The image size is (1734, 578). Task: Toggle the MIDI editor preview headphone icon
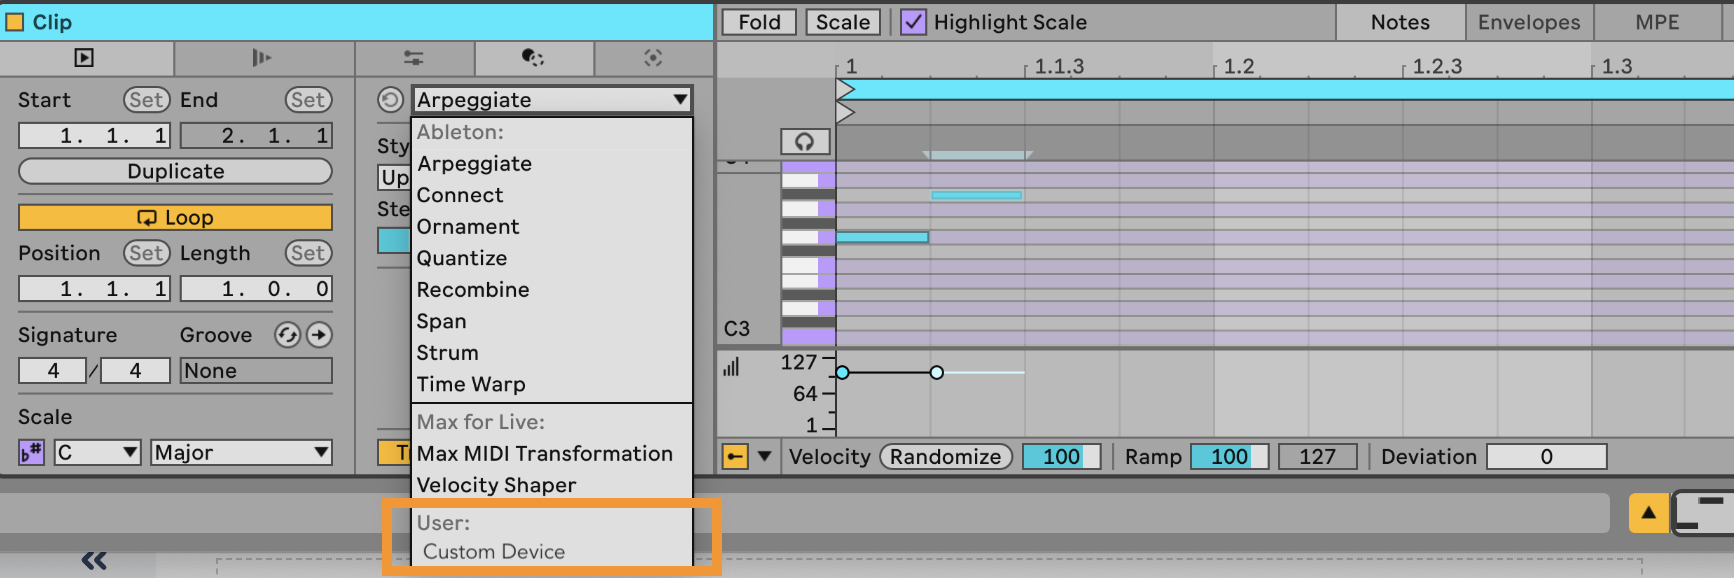point(805,142)
